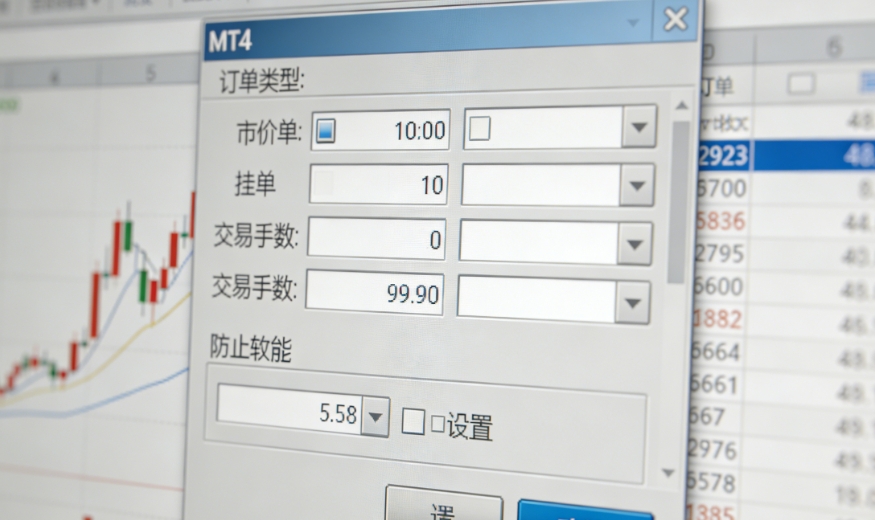This screenshot has width=875, height=520.
Task: Click the dialog vertical scrollbar thumb
Action: (x=678, y=202)
